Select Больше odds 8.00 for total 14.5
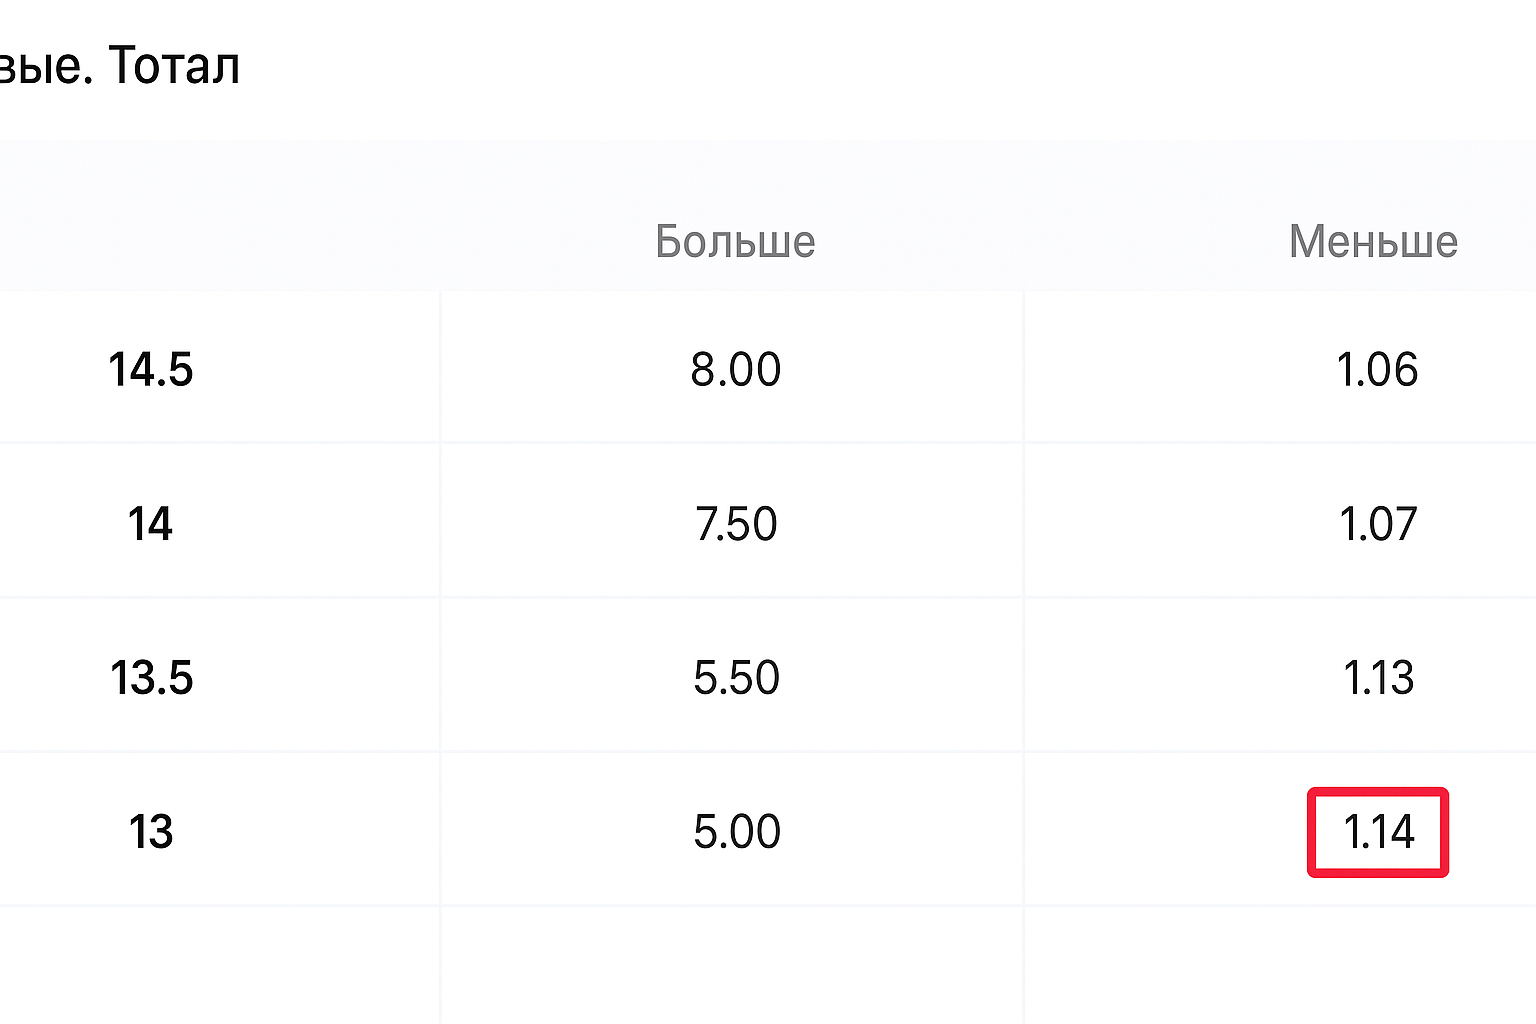1536x1024 pixels. pos(735,369)
